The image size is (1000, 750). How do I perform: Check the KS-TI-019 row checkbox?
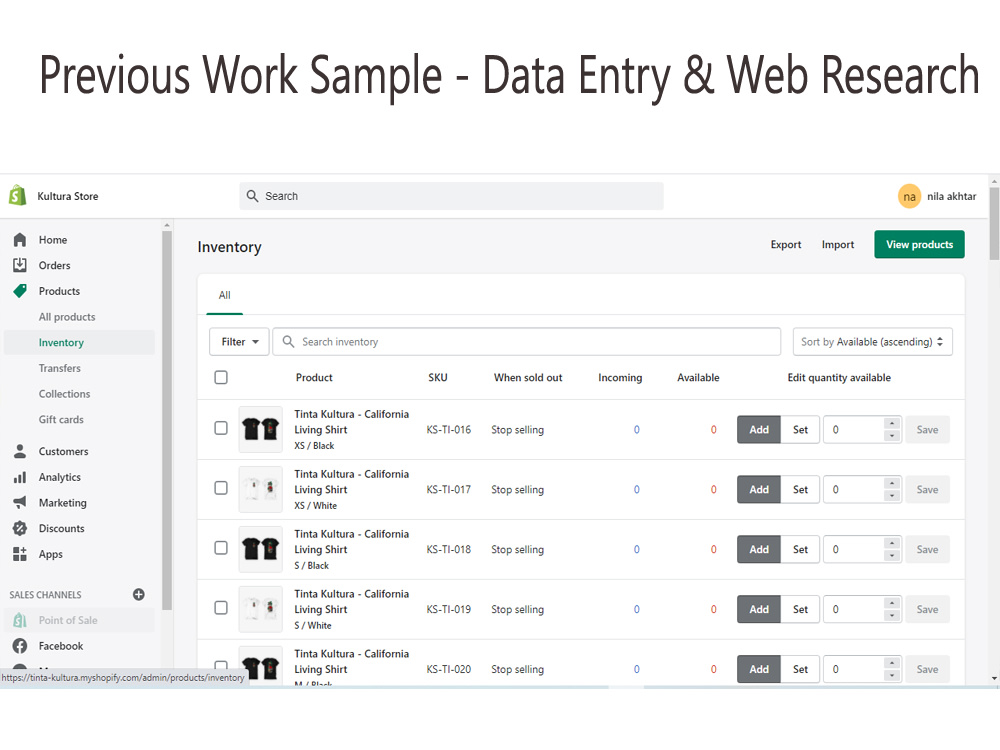click(x=221, y=608)
